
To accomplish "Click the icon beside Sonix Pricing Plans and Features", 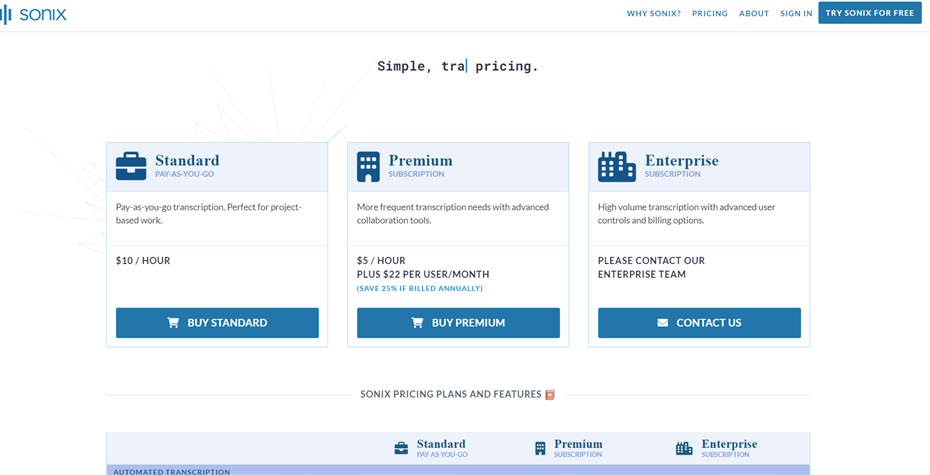I will (x=550, y=395).
